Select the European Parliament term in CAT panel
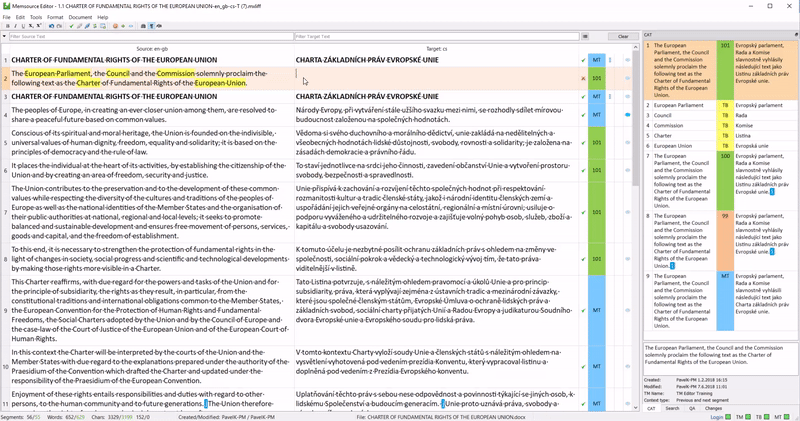Image resolution: width=800 pixels, height=421 pixels. (720, 105)
